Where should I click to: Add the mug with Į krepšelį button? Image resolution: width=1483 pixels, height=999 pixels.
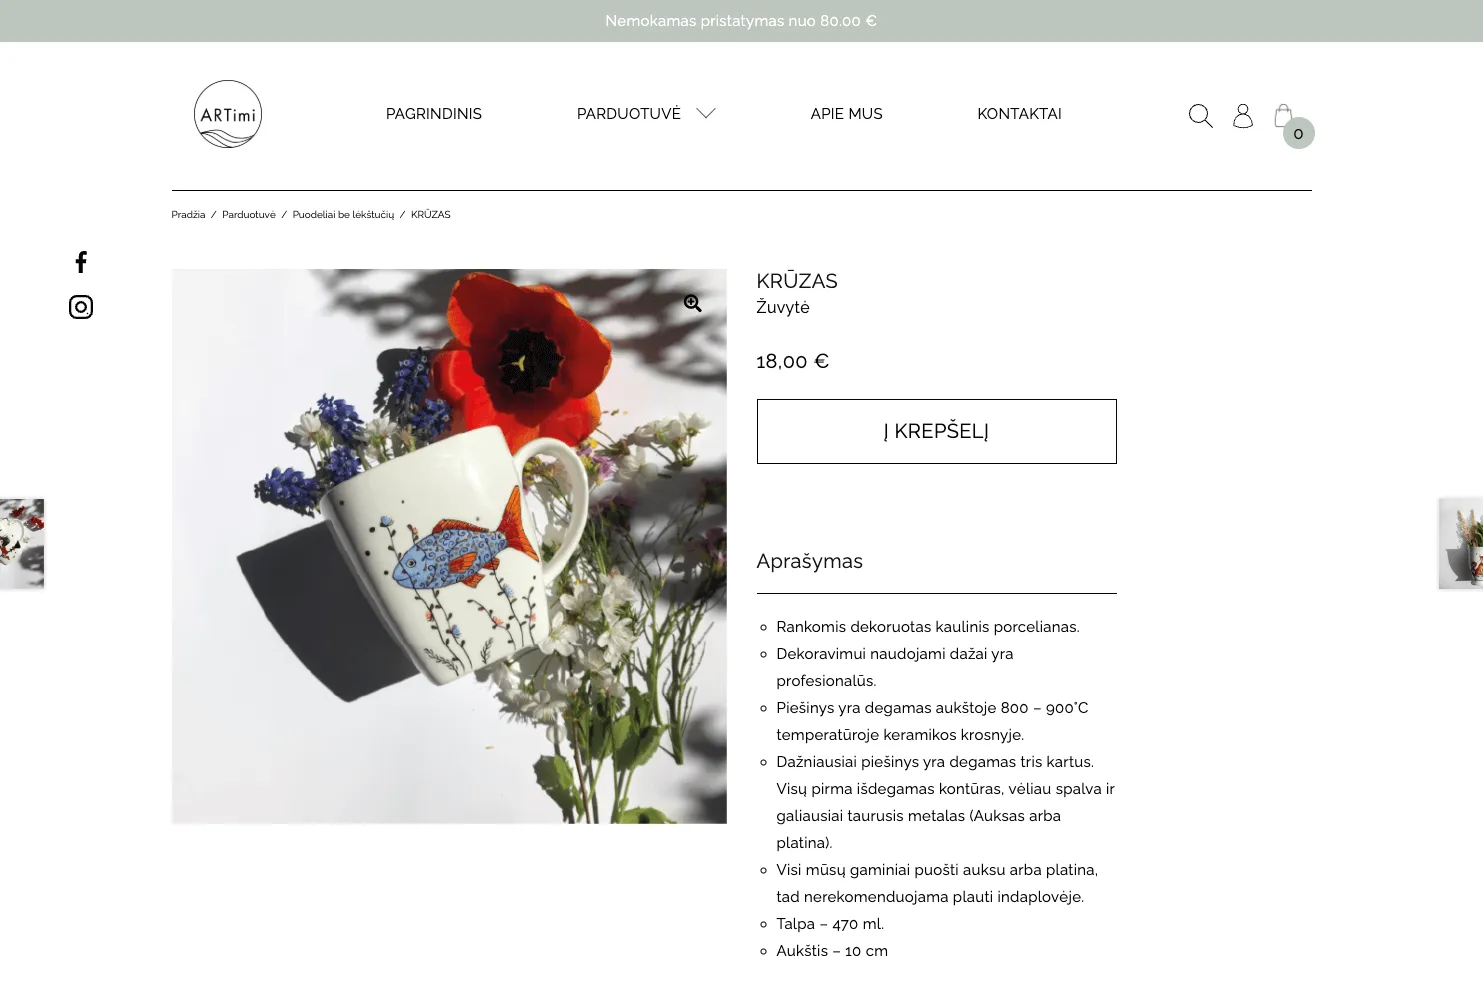(936, 431)
